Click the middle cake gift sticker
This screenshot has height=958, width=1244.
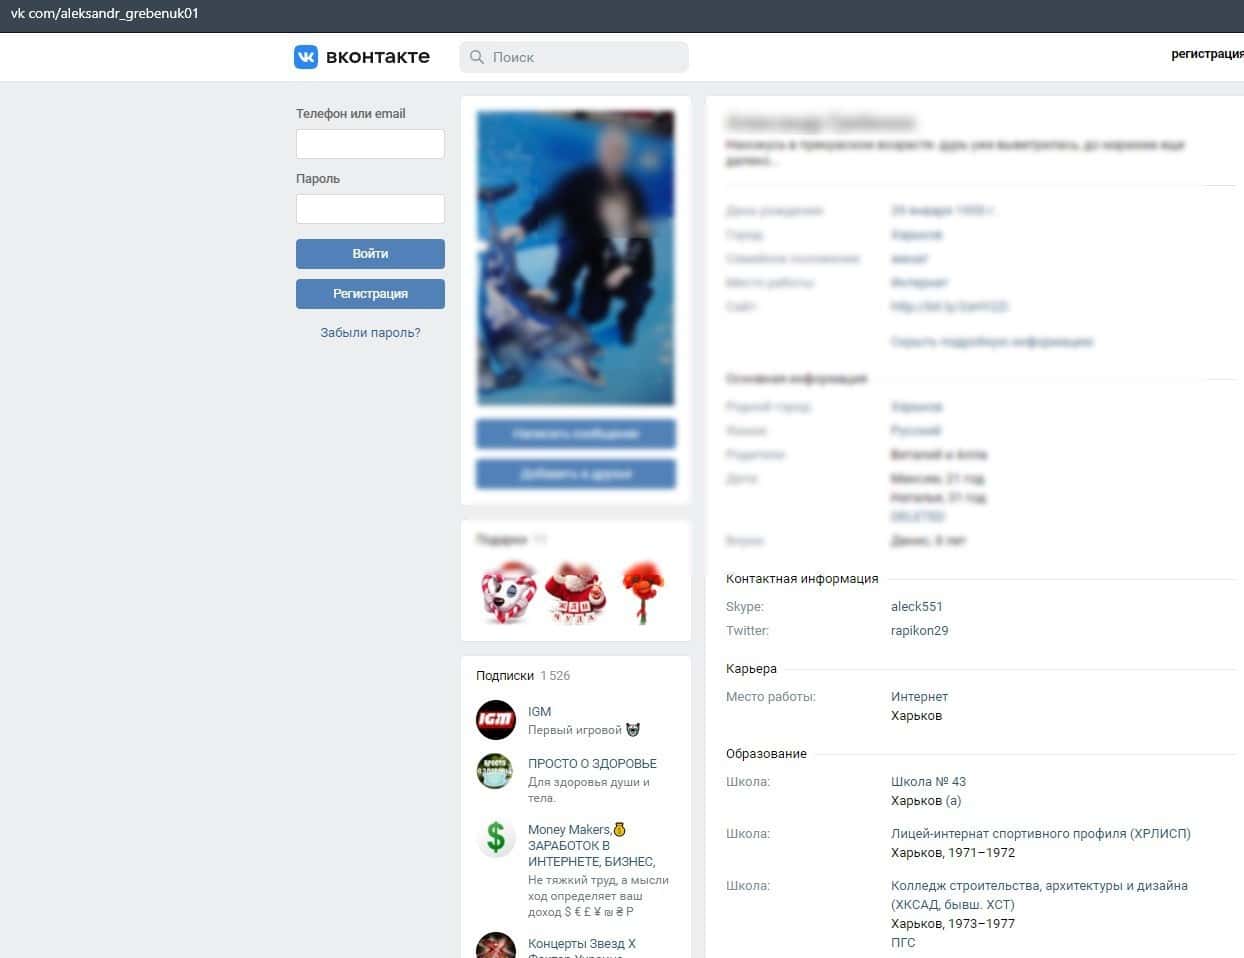point(576,592)
